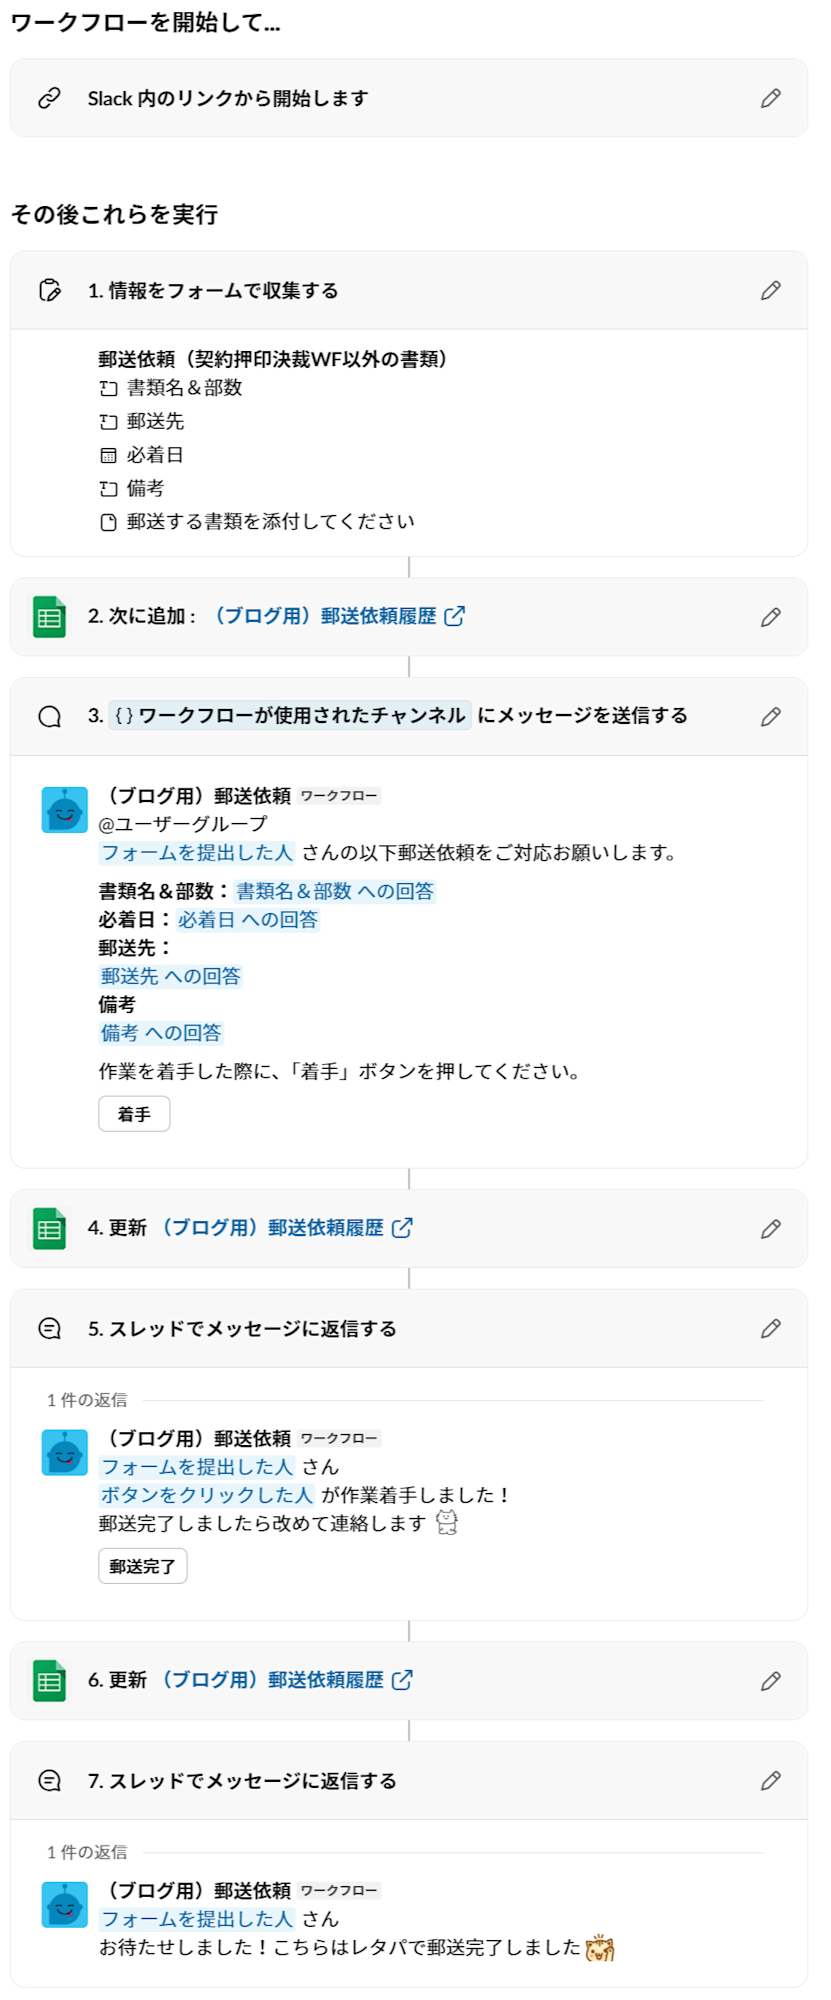Screen dimensions: 831x2000
Task: Click edit pencil on step 4 update
Action: tap(770, 1229)
